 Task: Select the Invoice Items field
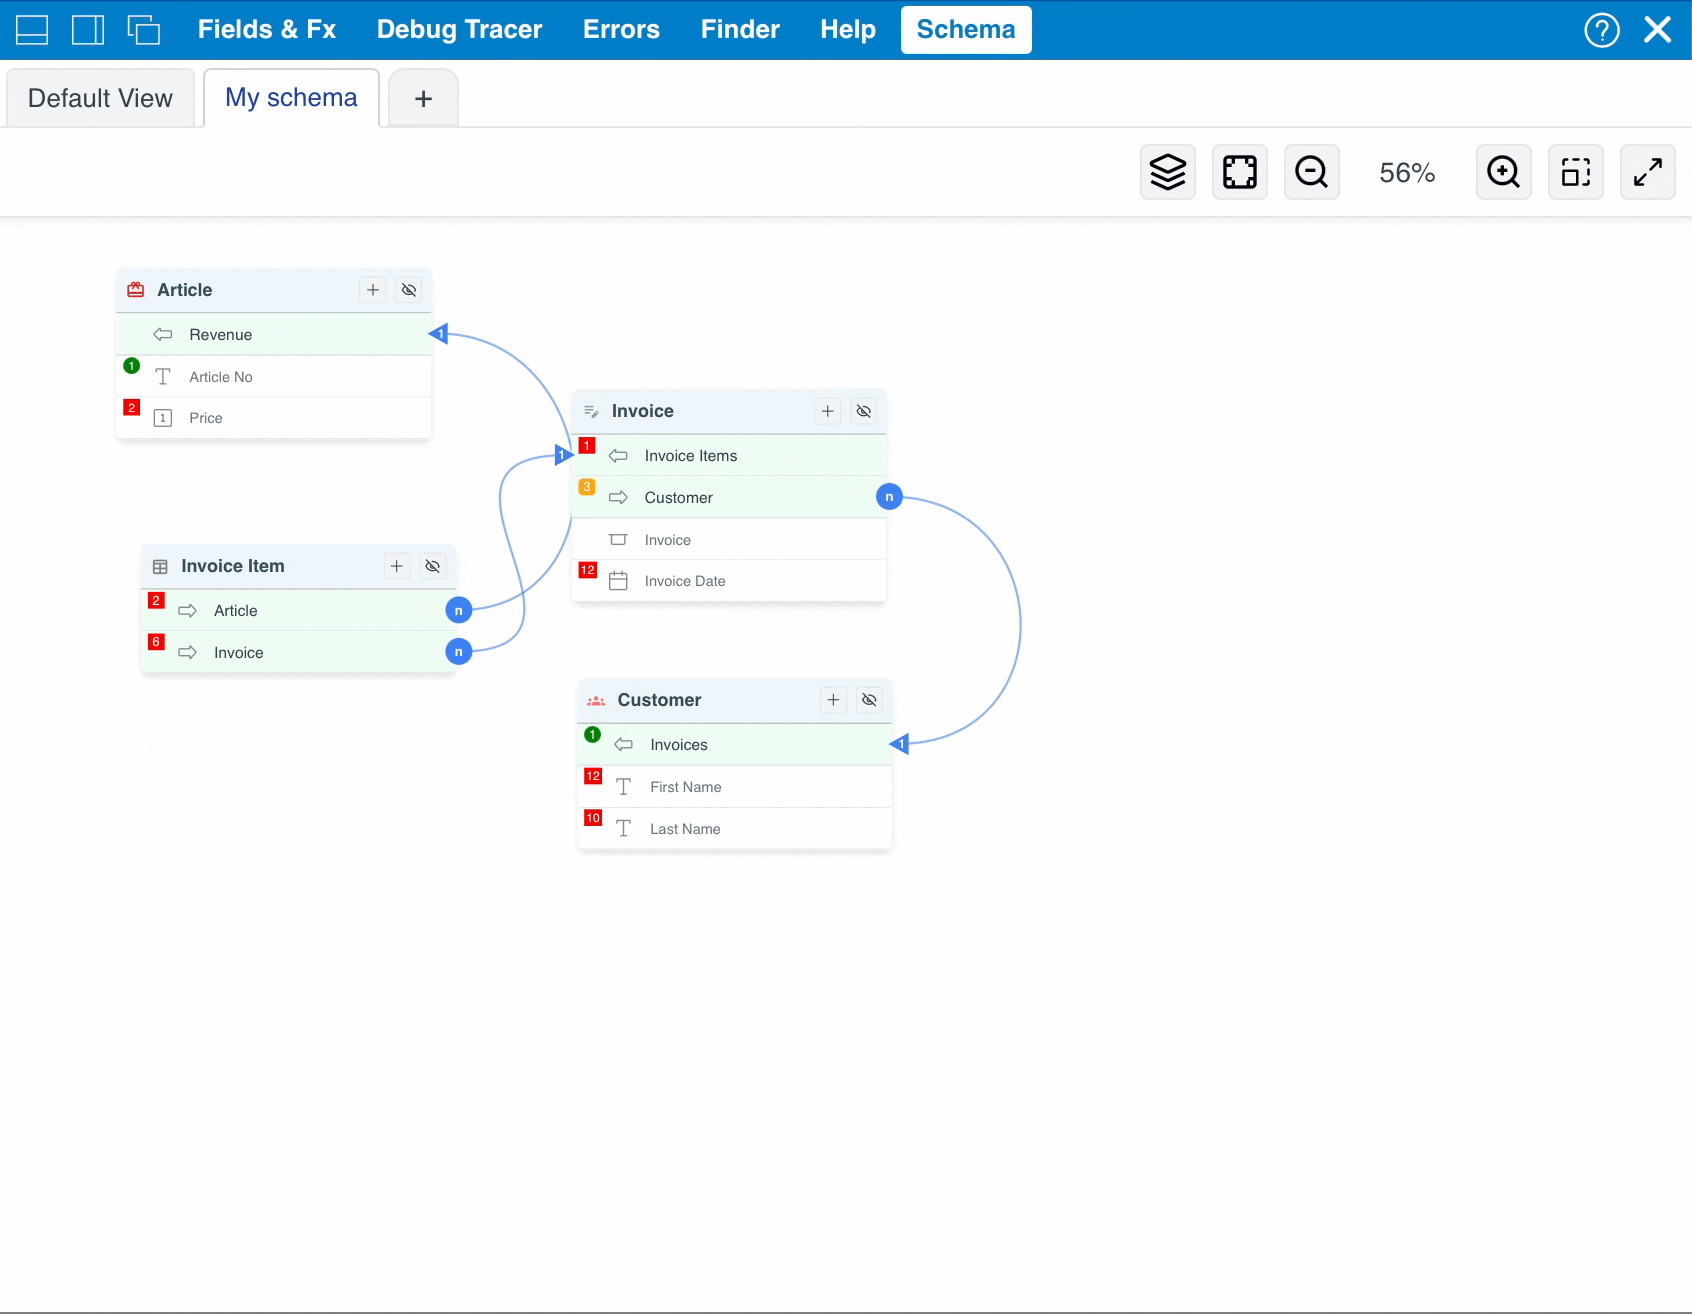coord(729,455)
